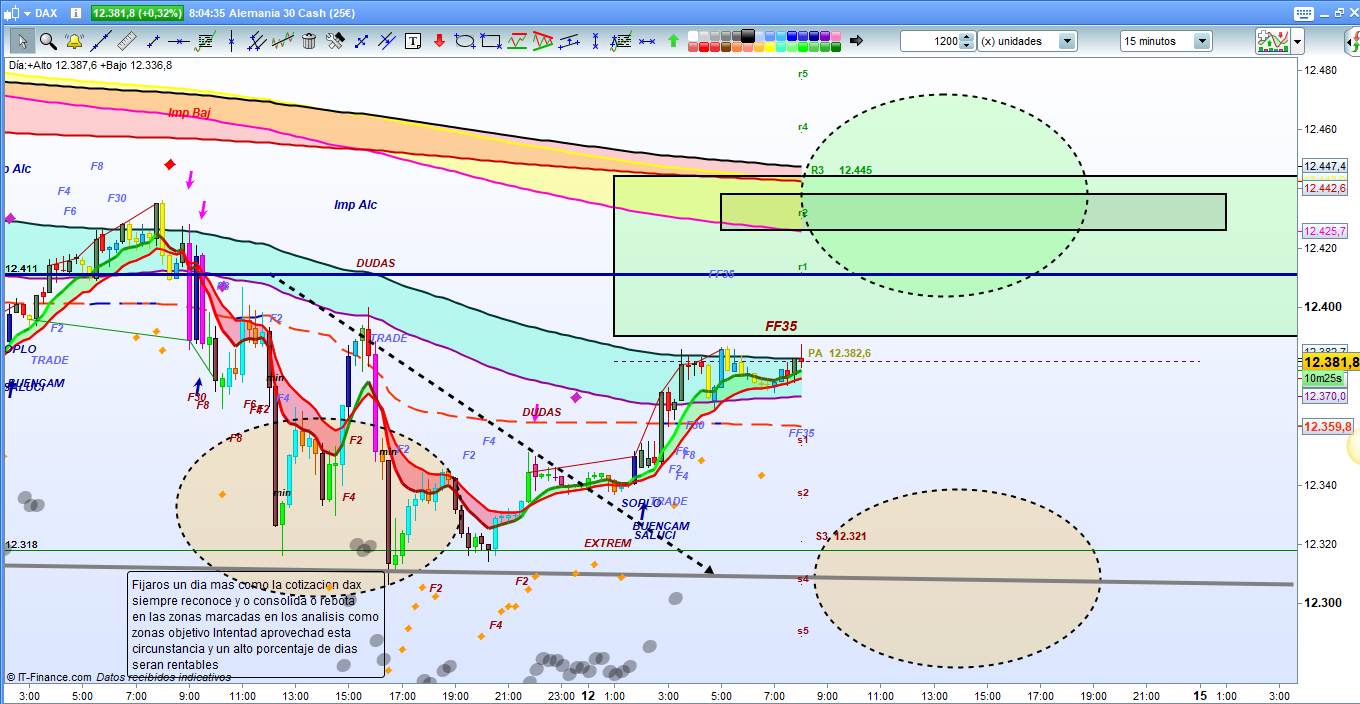
Task: Select the ruler measurement tool
Action: (126, 41)
